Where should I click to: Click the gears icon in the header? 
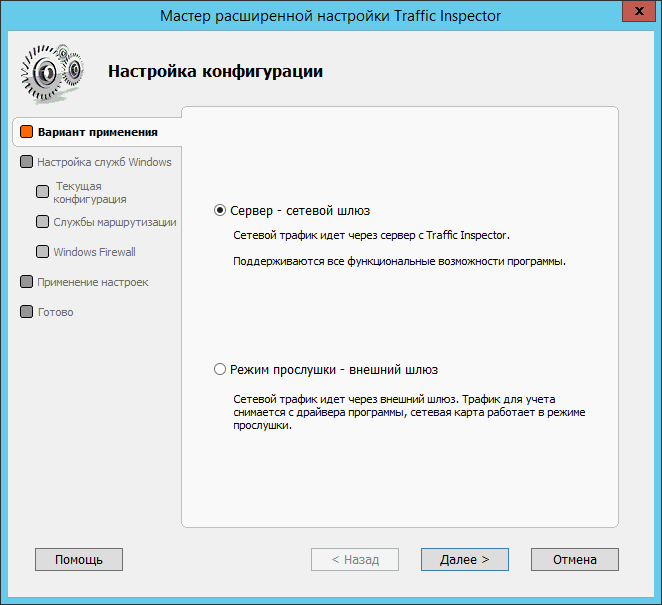(x=52, y=73)
